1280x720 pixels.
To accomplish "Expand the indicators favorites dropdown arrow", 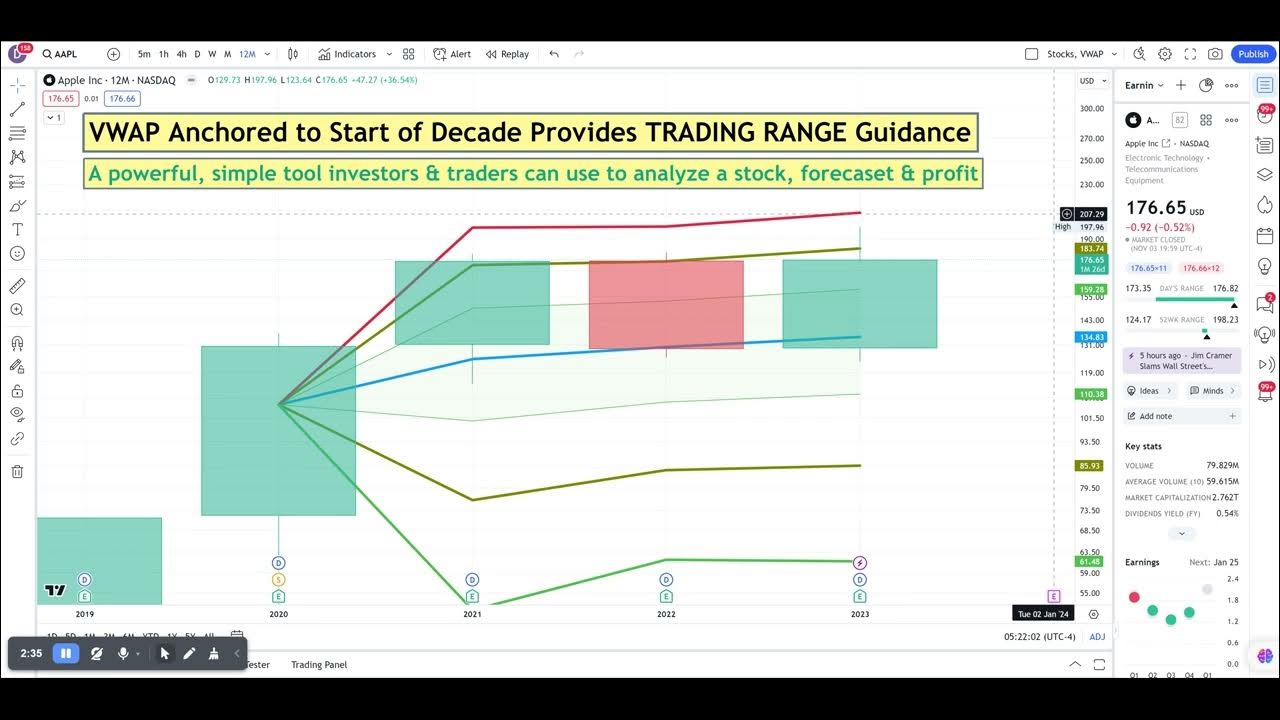I will pyautogui.click(x=388, y=54).
